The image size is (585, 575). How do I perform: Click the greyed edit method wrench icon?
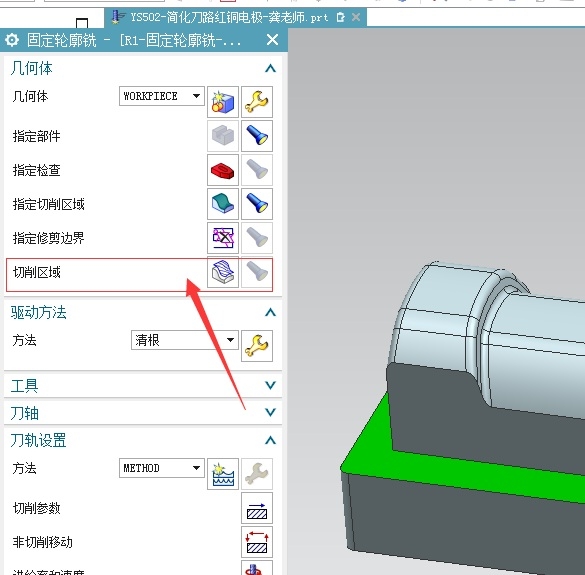point(257,474)
